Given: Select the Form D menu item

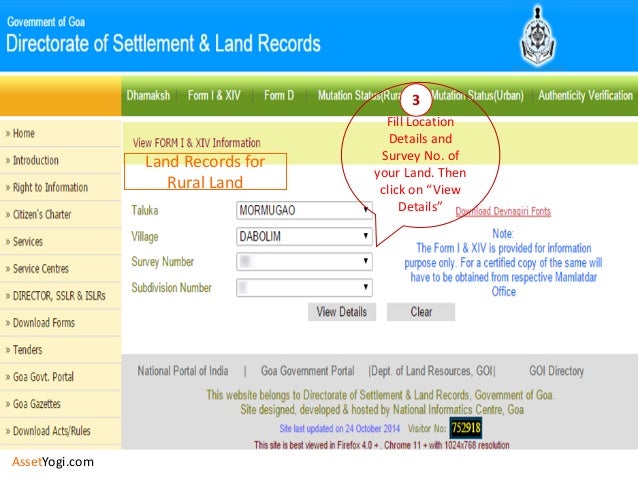Looking at the screenshot, I should pyautogui.click(x=279, y=96).
